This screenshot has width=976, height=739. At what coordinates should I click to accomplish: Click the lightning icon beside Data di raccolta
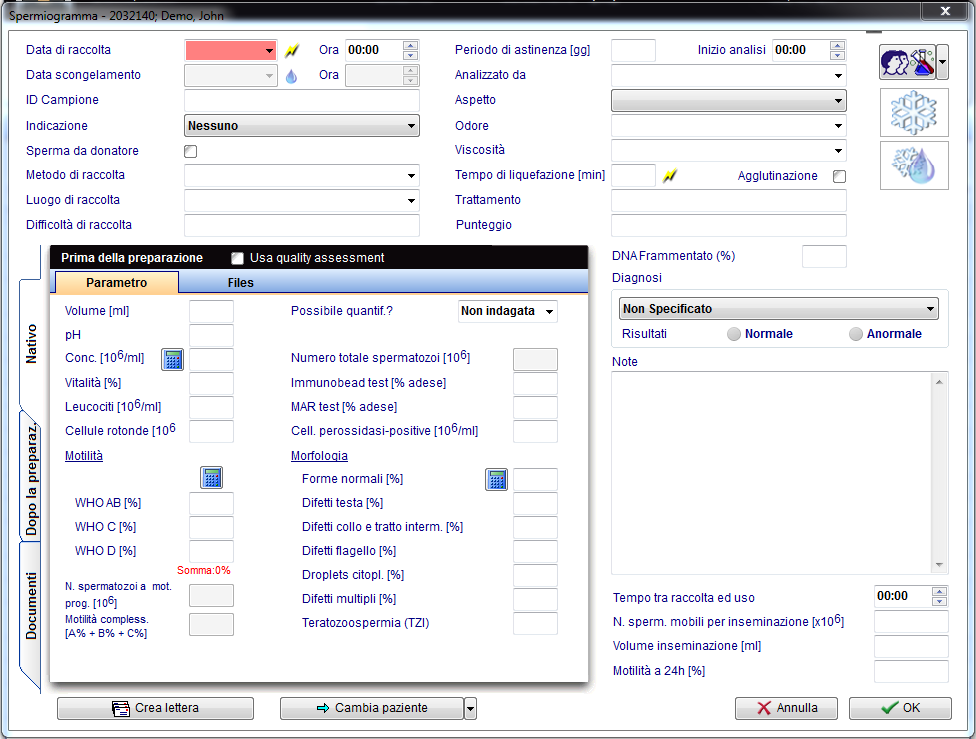coord(291,50)
